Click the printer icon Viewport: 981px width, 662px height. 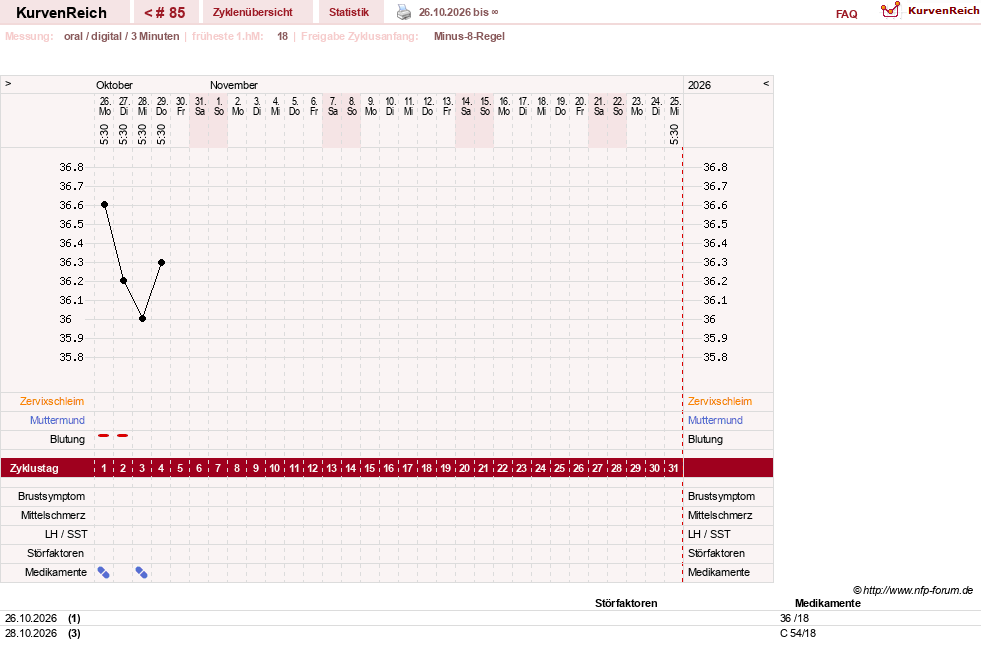click(404, 13)
